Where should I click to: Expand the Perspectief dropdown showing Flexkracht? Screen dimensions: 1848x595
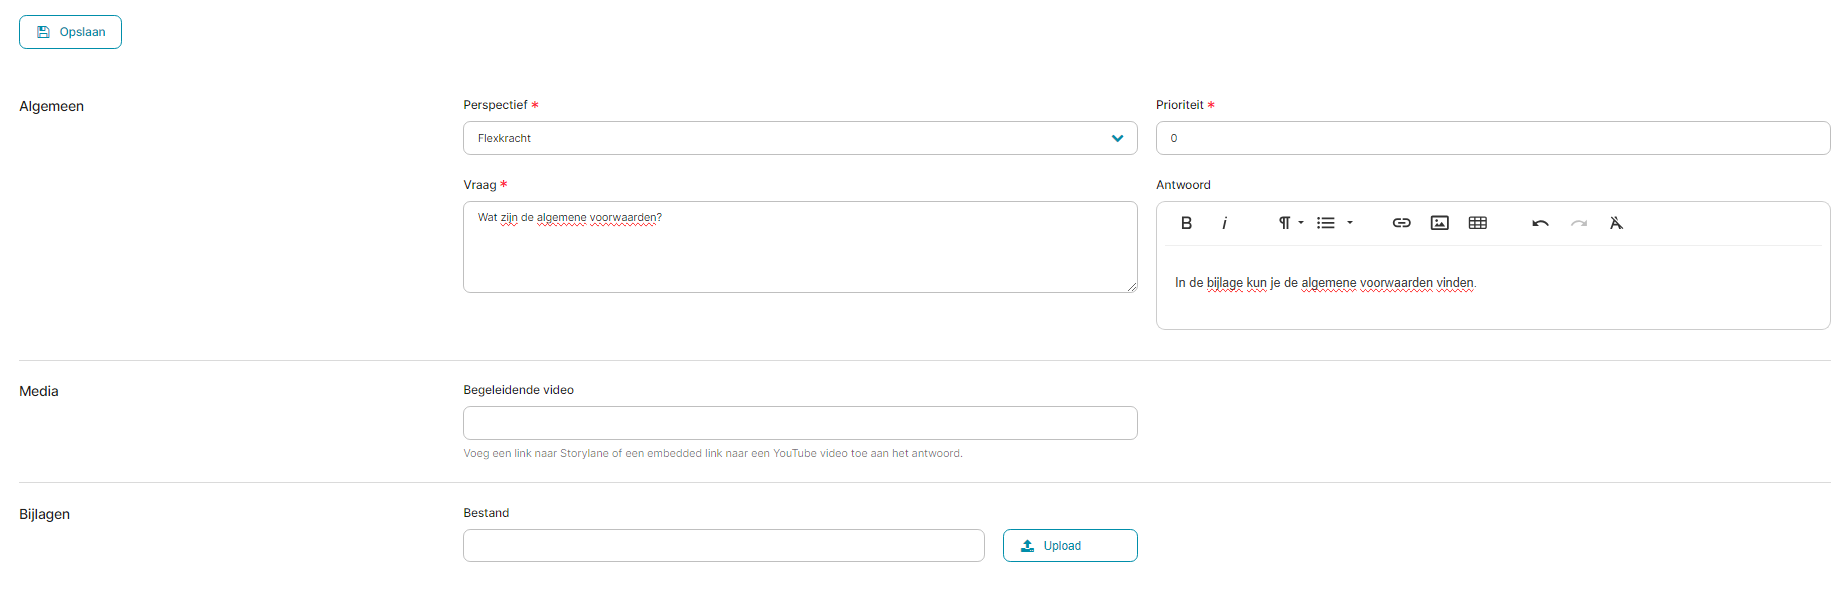[800, 138]
